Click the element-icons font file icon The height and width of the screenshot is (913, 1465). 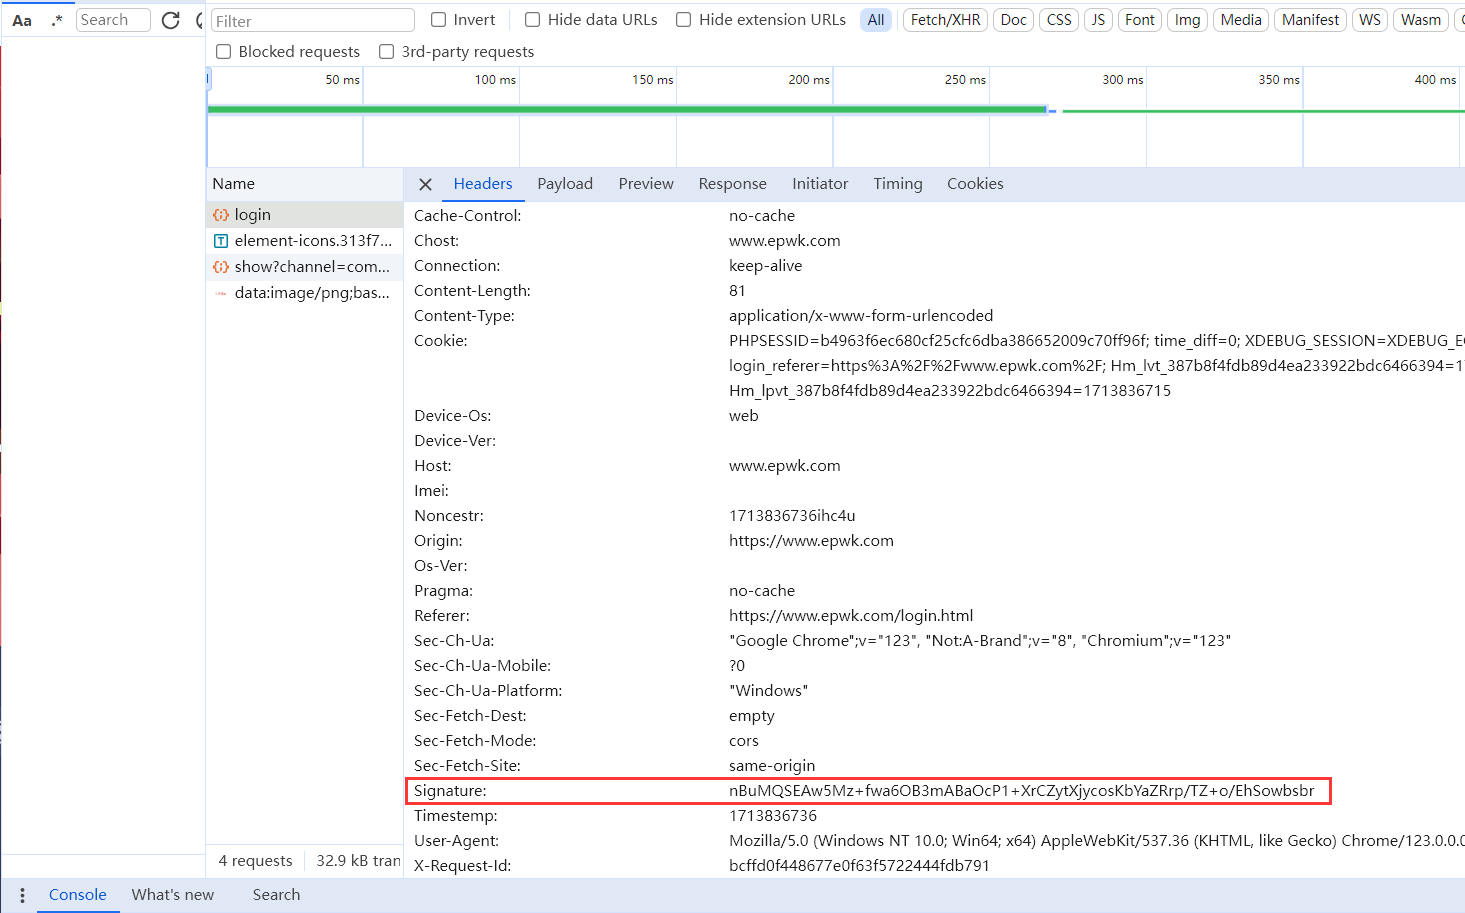[x=221, y=241]
